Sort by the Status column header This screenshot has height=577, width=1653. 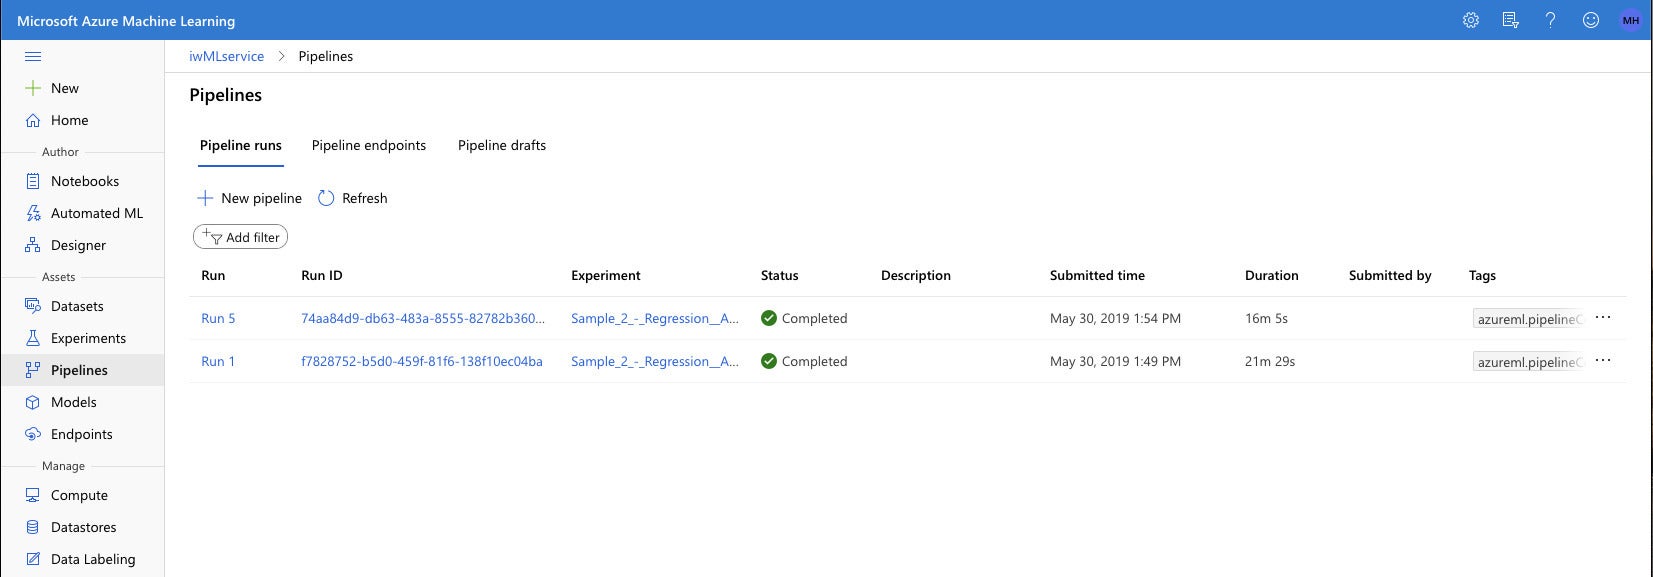(x=780, y=275)
